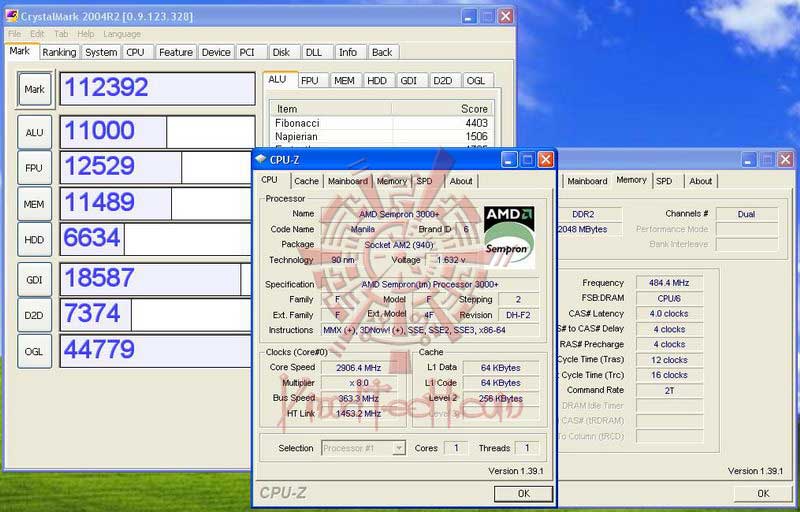The image size is (800, 512).
Task: Select the ALU results sub-tab
Action: tap(278, 80)
